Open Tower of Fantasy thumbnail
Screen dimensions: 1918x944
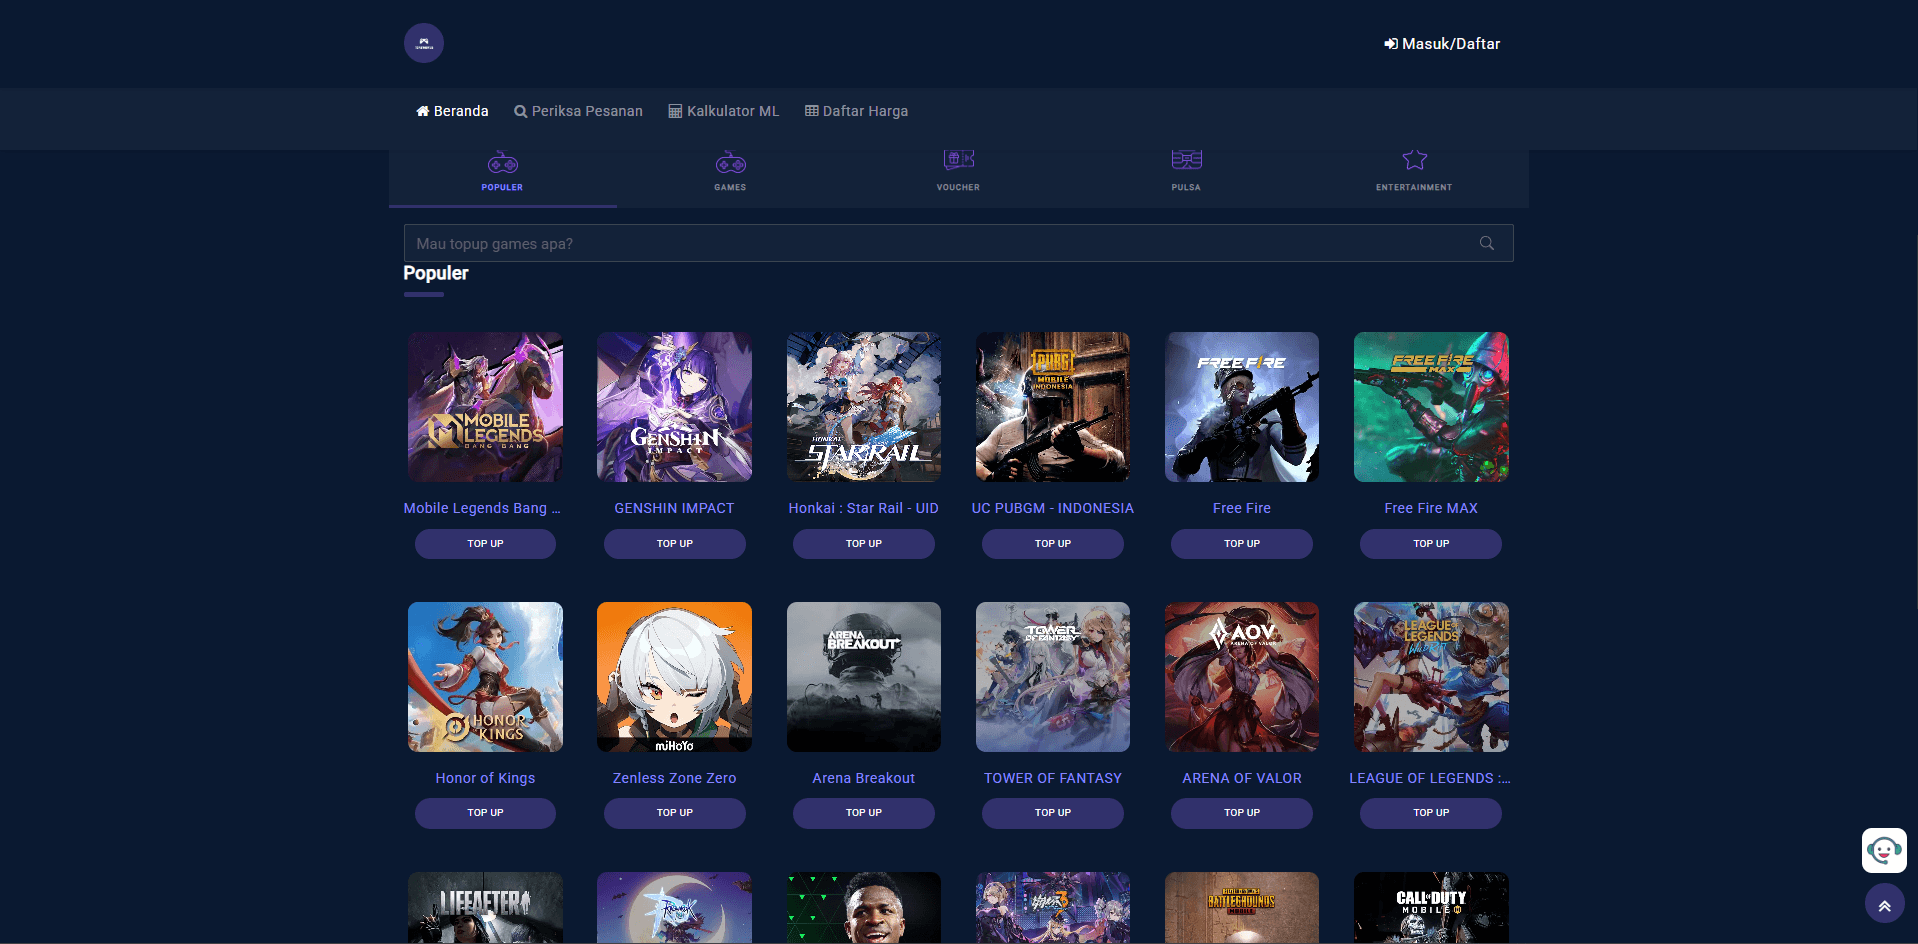pyautogui.click(x=1053, y=677)
